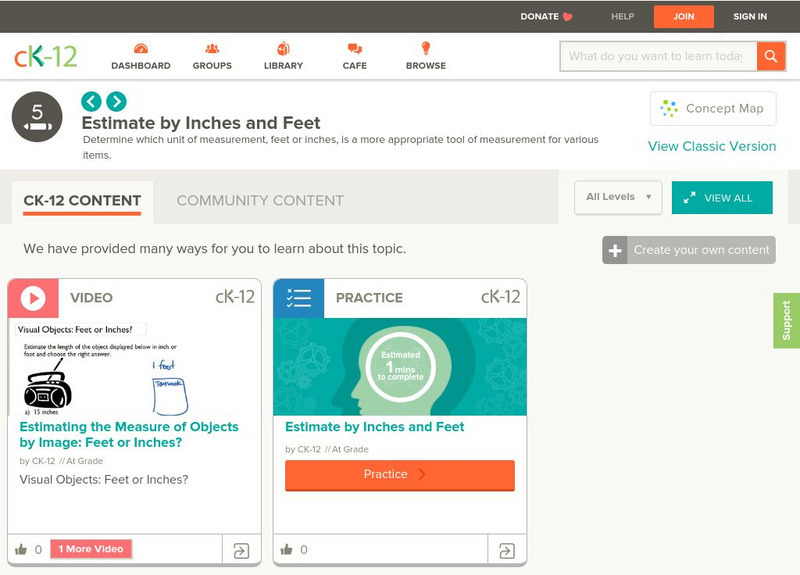Open the Cafe chat icon
This screenshot has height=575, width=800.
[x=354, y=49]
